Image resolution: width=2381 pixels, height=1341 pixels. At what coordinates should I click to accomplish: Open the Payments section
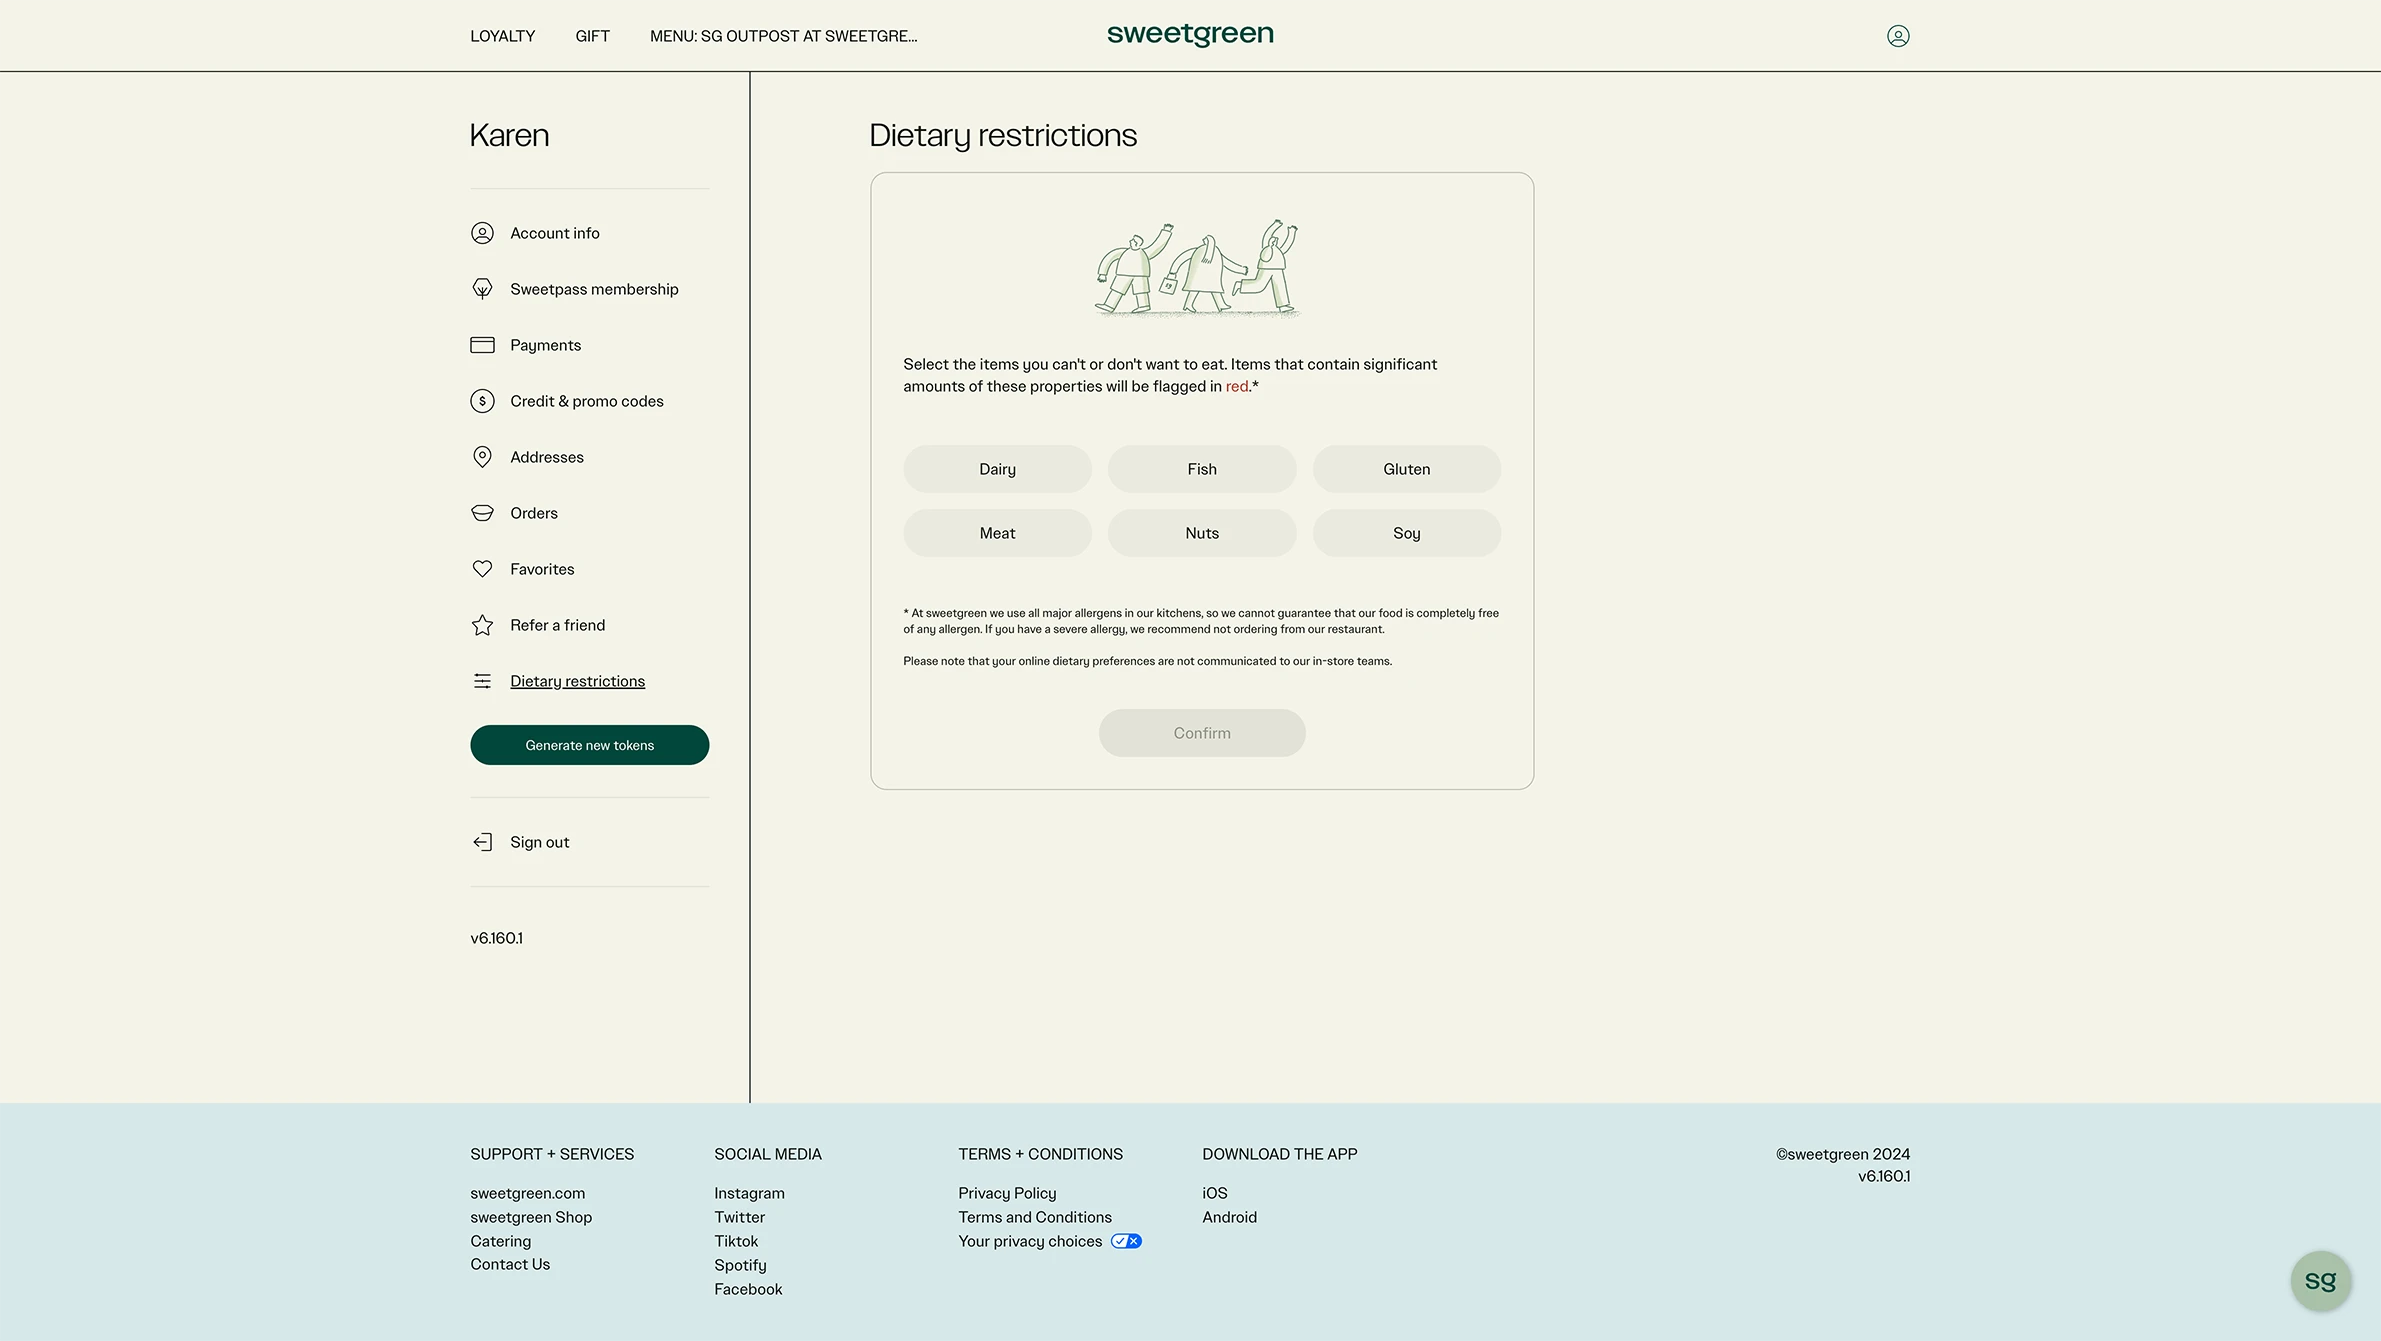(x=545, y=345)
